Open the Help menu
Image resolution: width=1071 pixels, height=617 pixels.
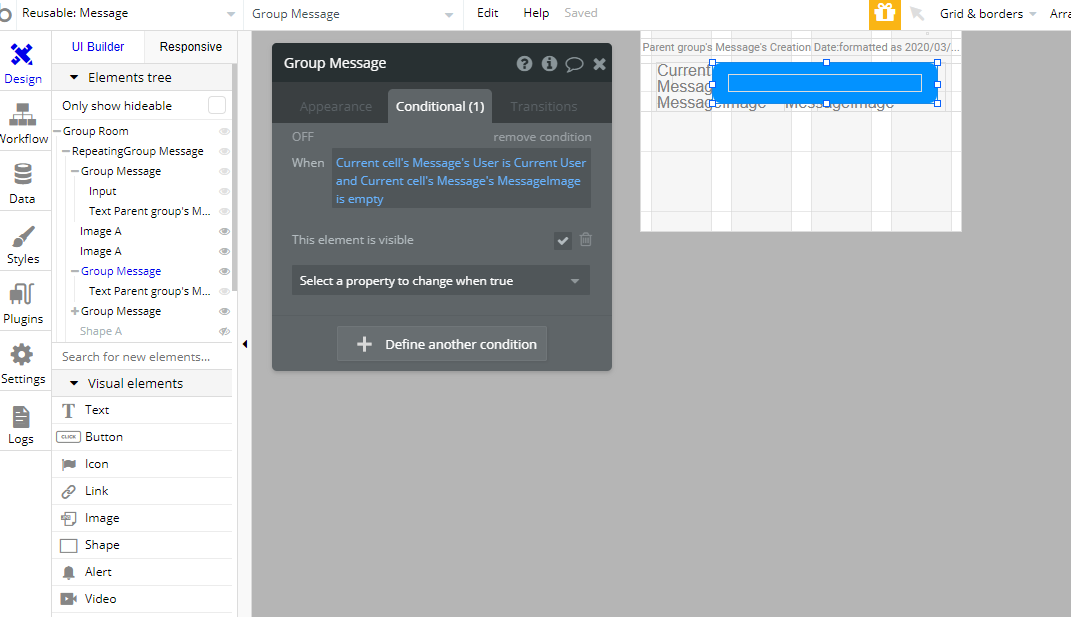[x=536, y=13]
